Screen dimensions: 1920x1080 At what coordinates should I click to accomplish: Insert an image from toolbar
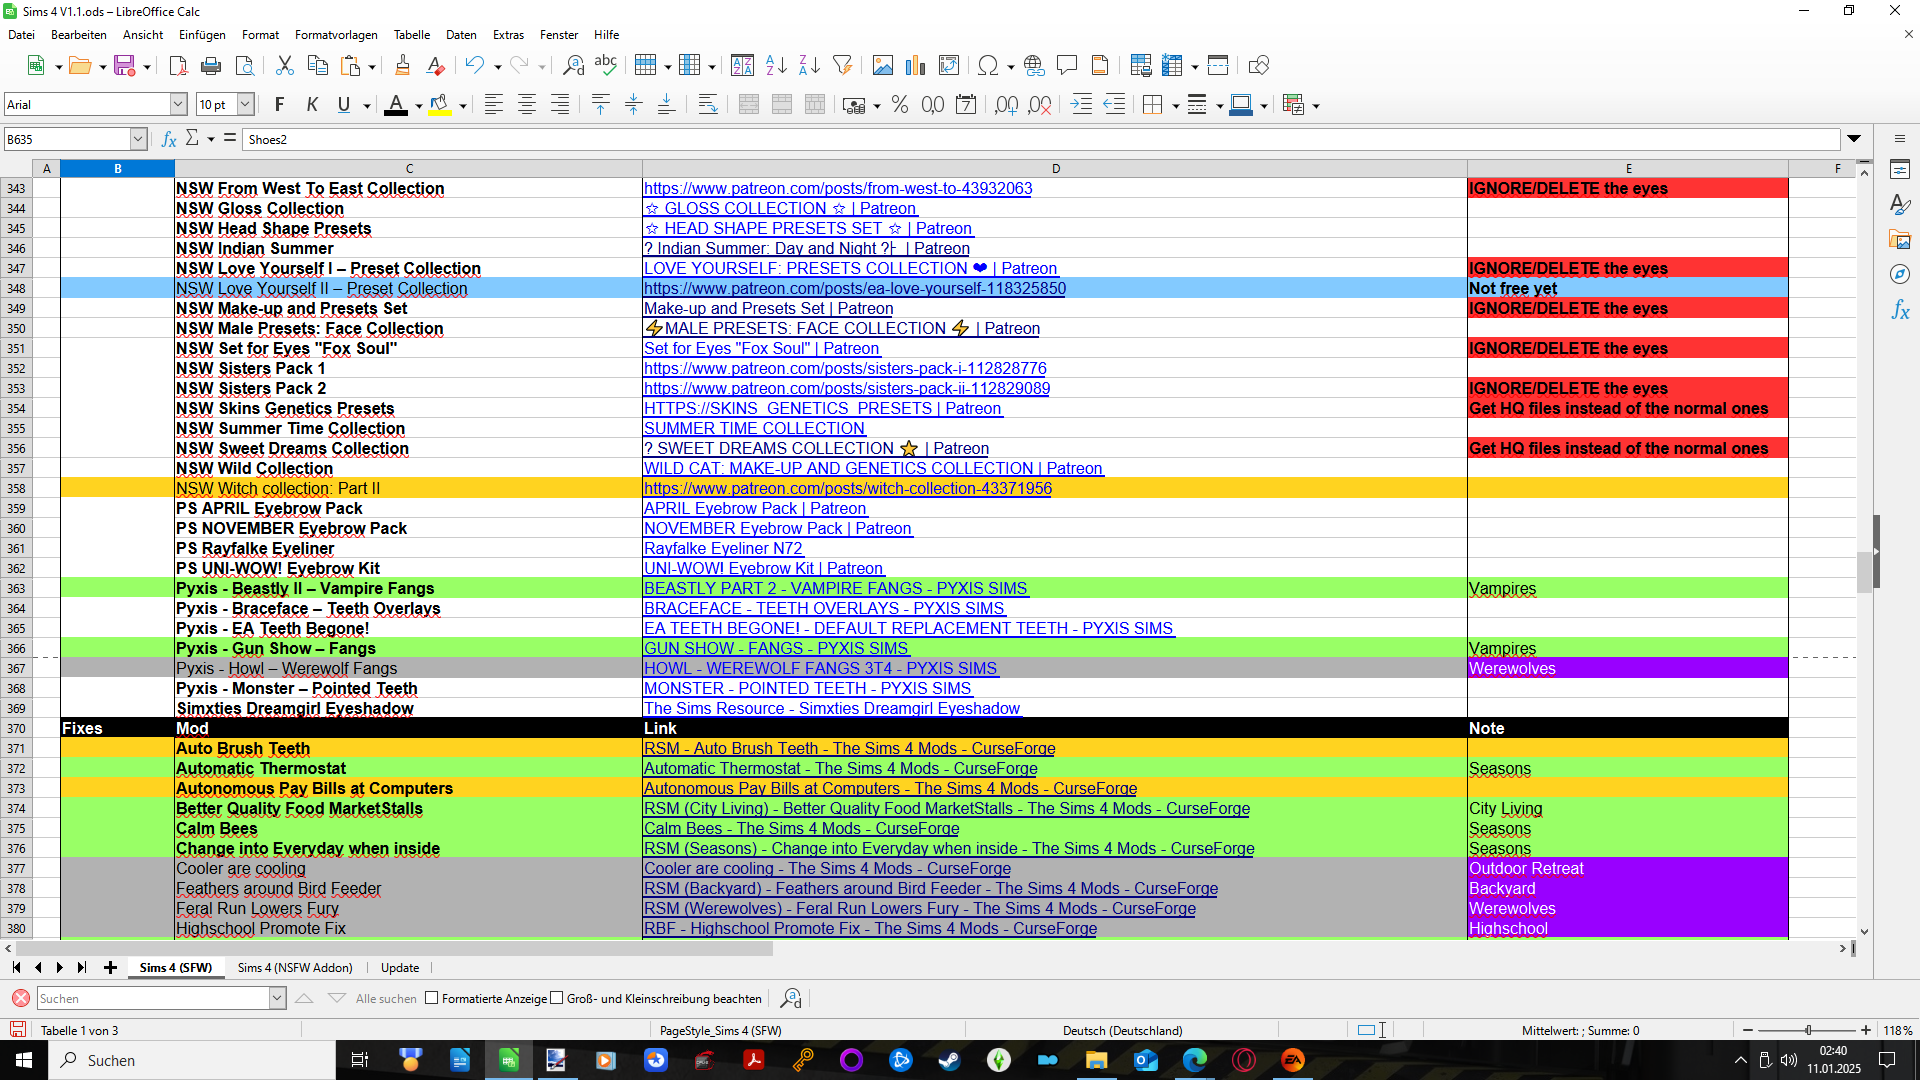pos(883,66)
